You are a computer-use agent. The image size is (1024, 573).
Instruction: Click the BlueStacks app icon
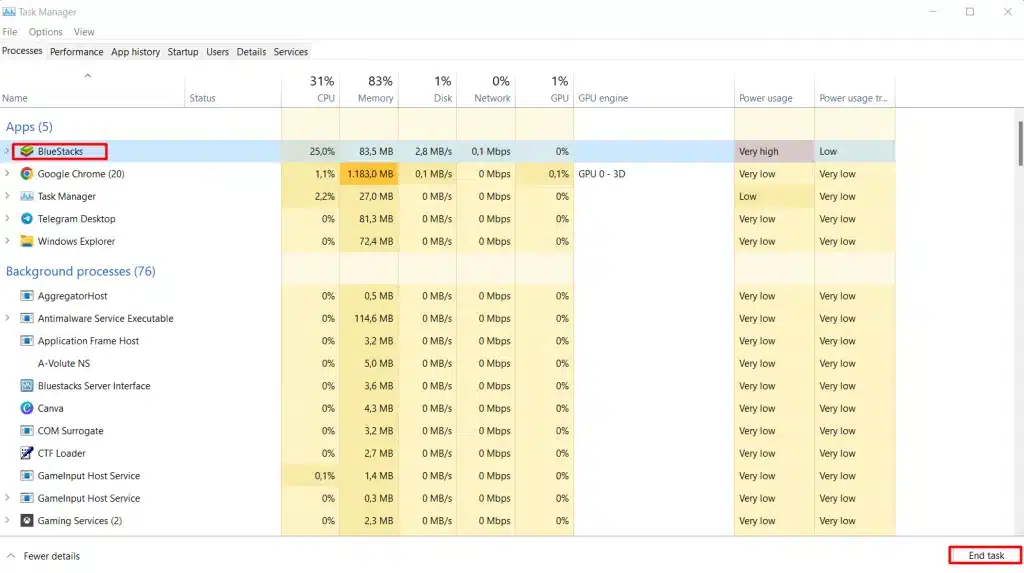click(26, 151)
